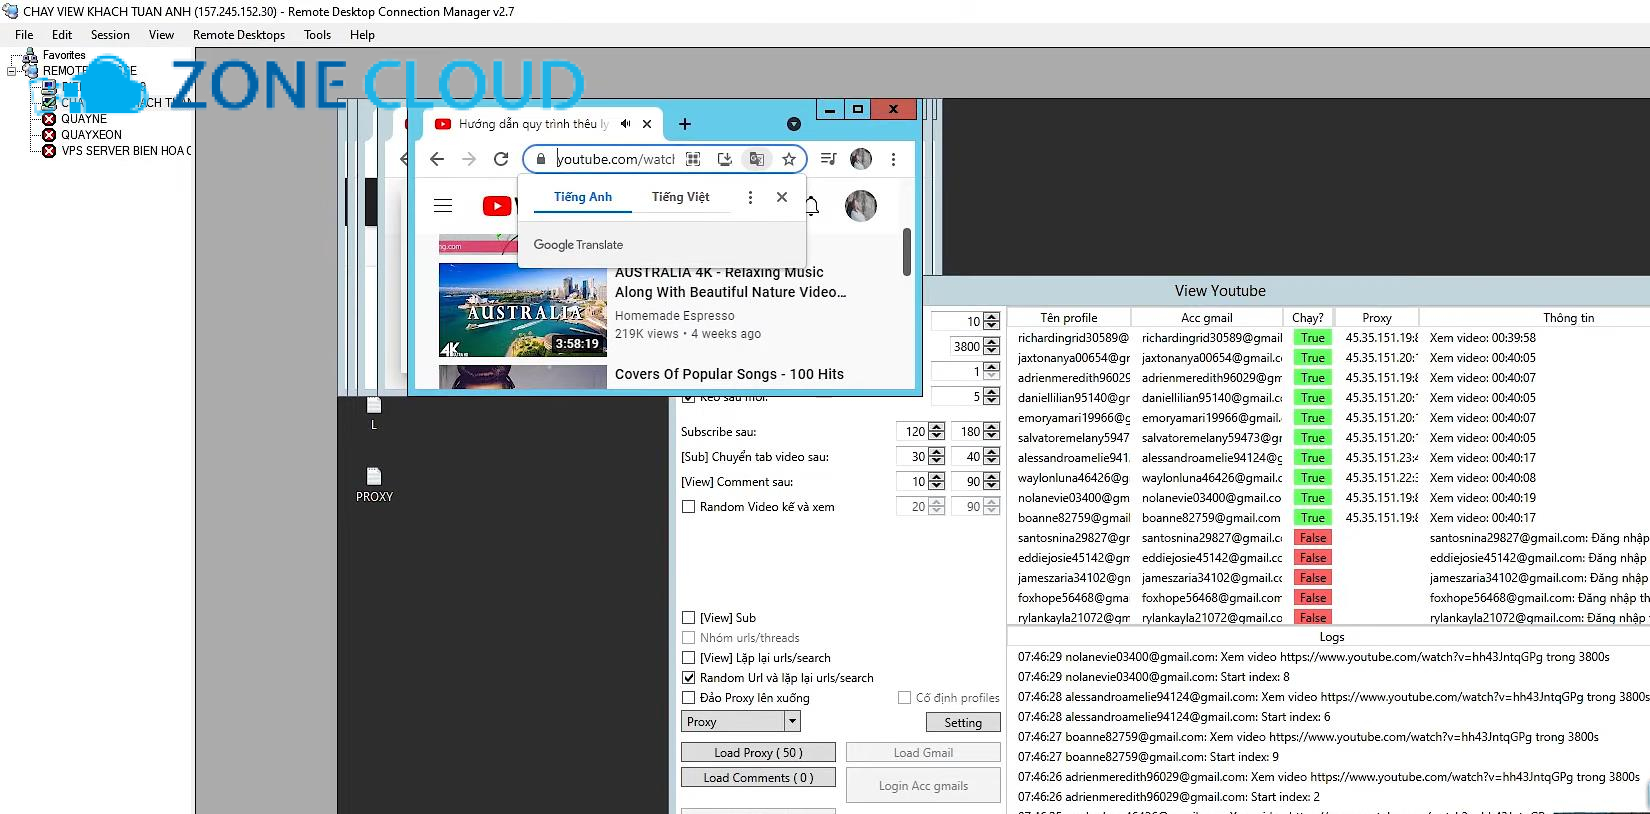The height and width of the screenshot is (814, 1650).
Task: Open the Edit menu
Action: pos(62,34)
